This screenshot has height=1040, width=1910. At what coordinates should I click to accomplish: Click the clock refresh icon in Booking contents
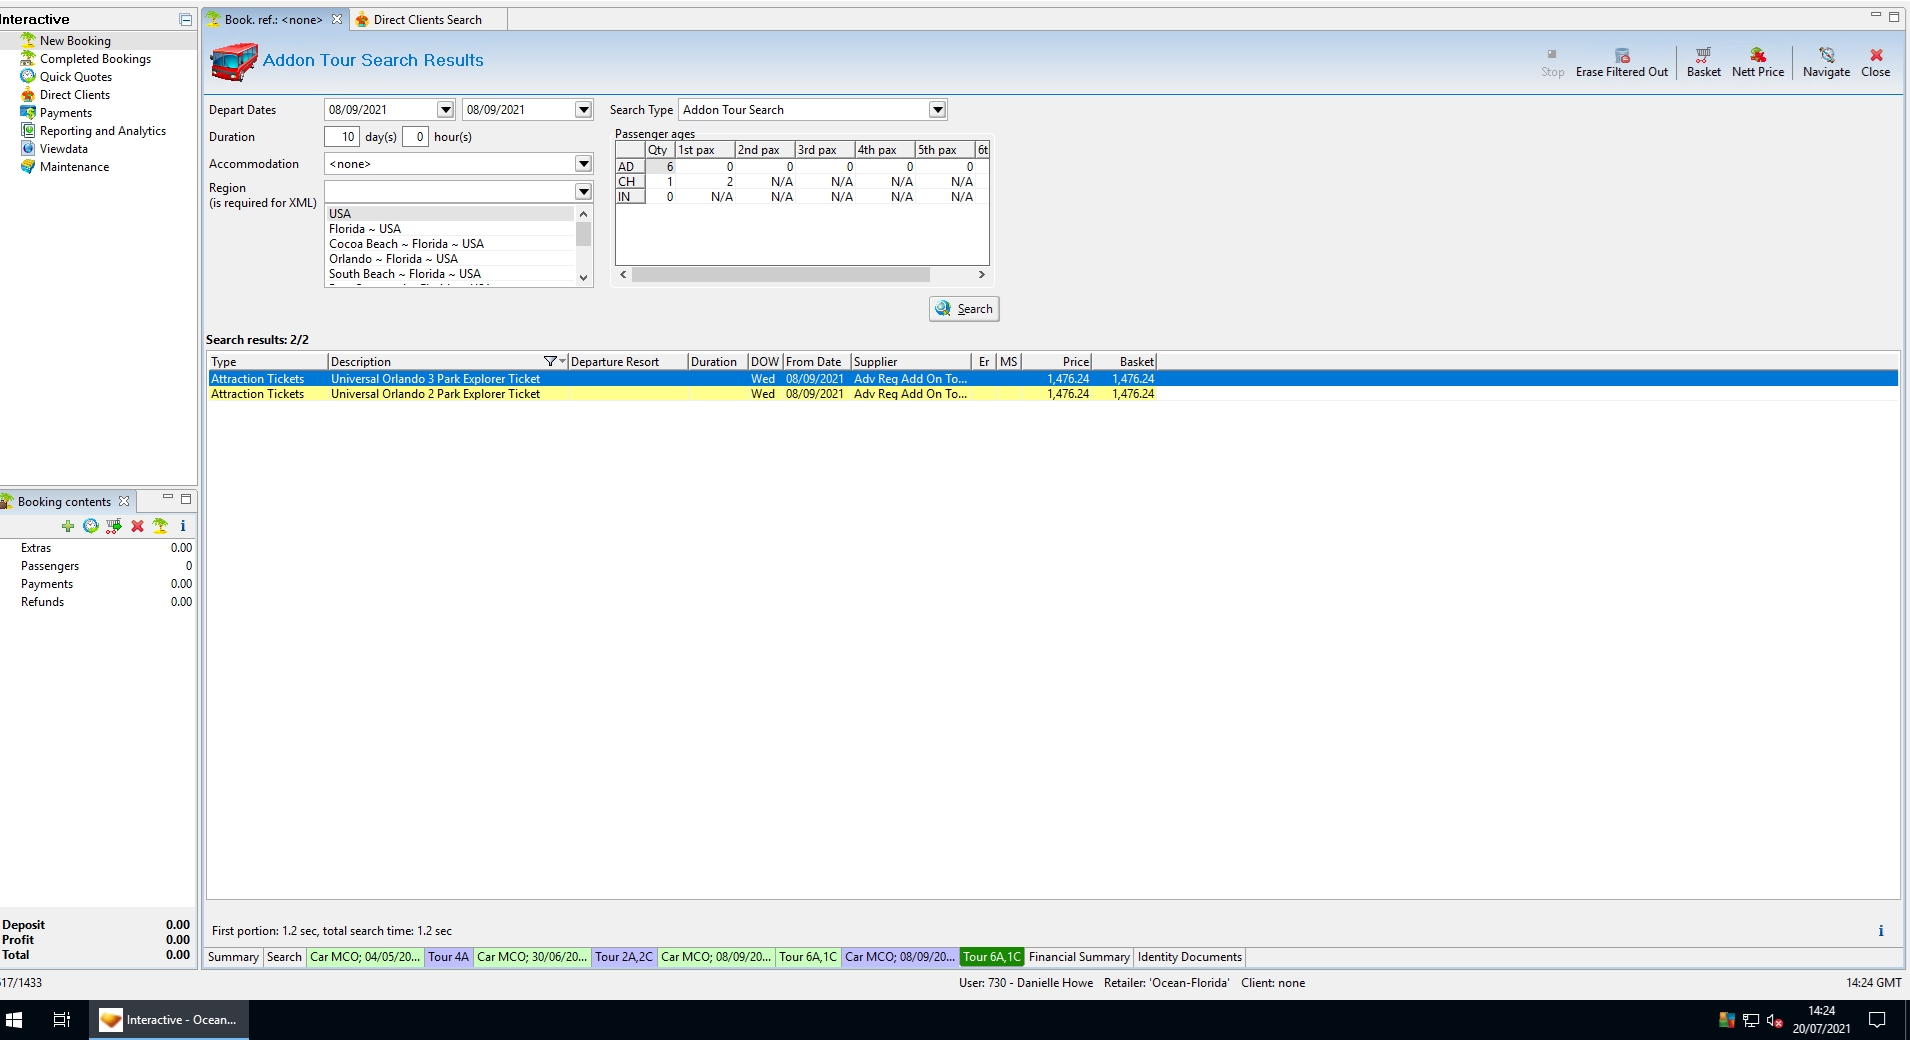[91, 526]
